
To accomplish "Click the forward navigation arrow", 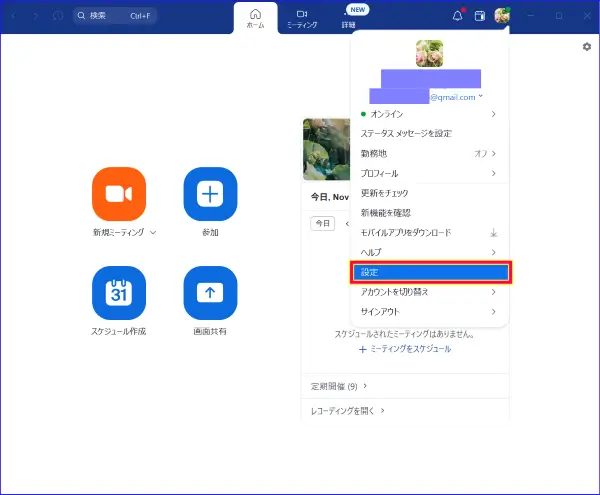I will [36, 16].
